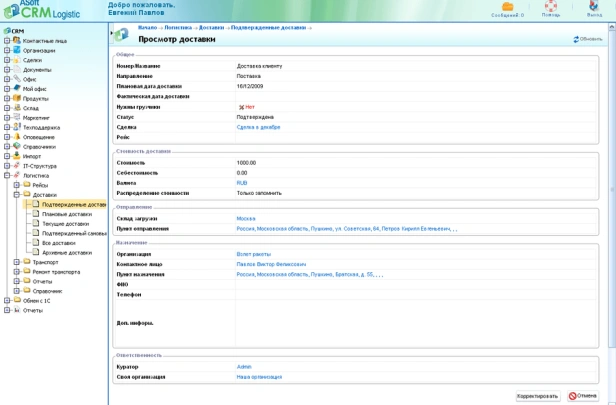Screen dimensions: 616x405
Task: Collapse the Логистика tree node
Action: [7, 176]
